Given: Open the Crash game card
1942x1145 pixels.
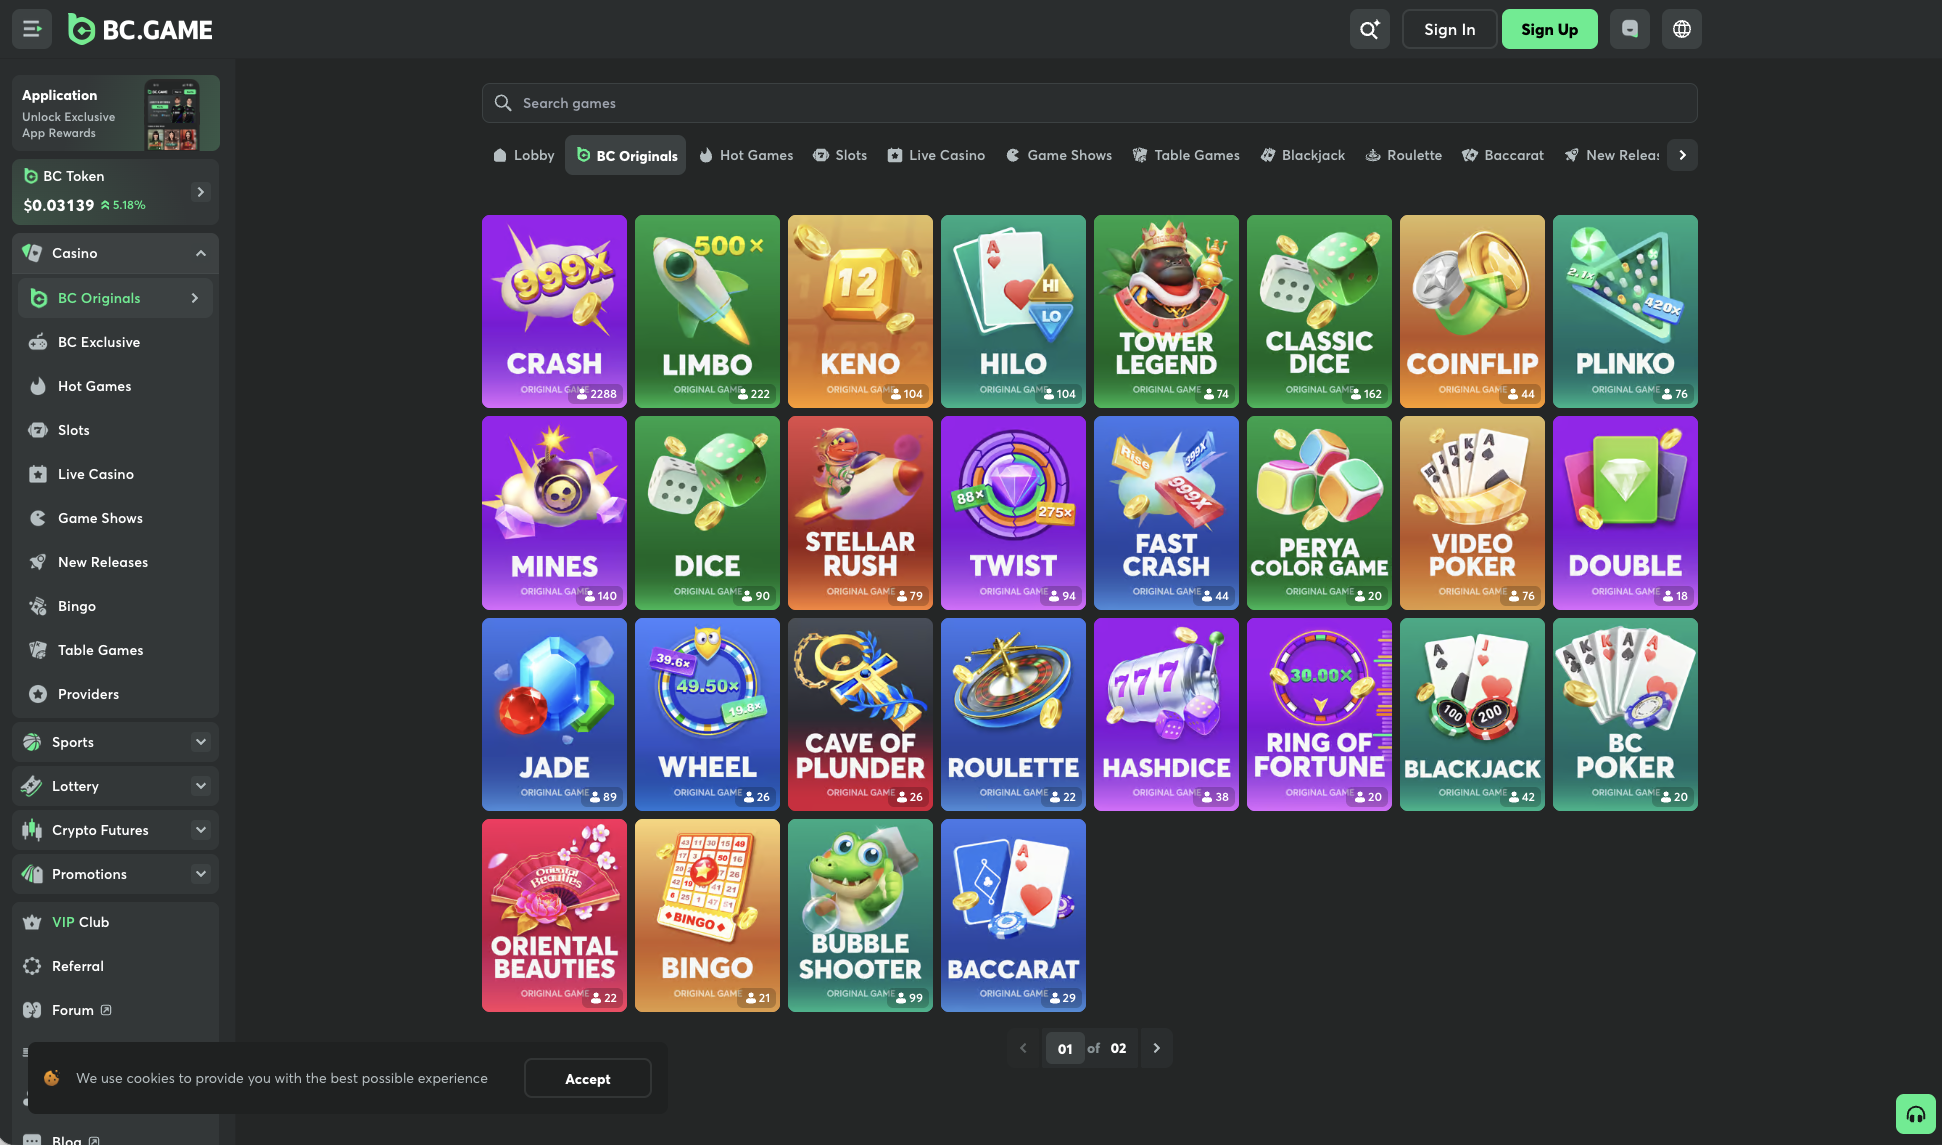Looking at the screenshot, I should click(x=554, y=311).
